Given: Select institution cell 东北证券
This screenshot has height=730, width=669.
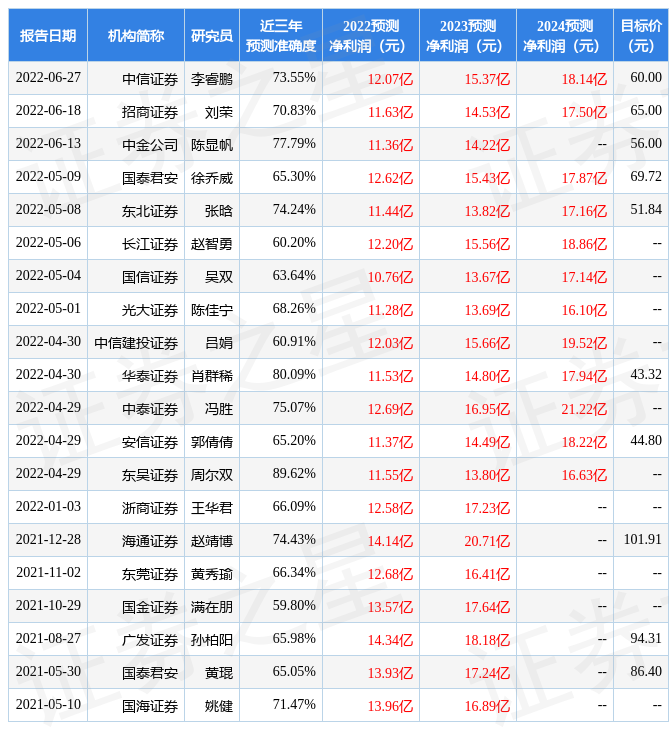Looking at the screenshot, I should point(150,211).
